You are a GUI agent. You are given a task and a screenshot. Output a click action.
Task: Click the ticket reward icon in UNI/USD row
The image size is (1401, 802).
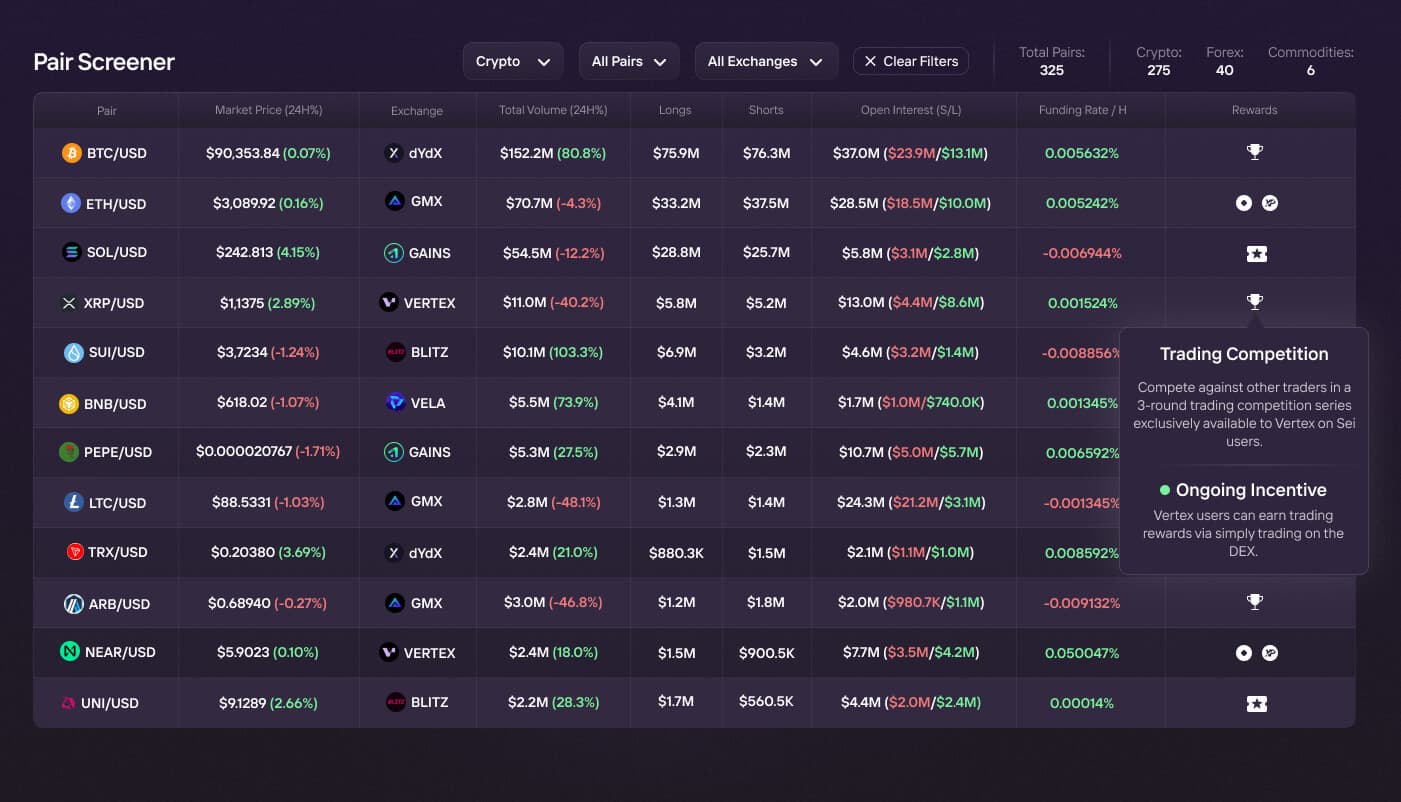coord(1257,704)
